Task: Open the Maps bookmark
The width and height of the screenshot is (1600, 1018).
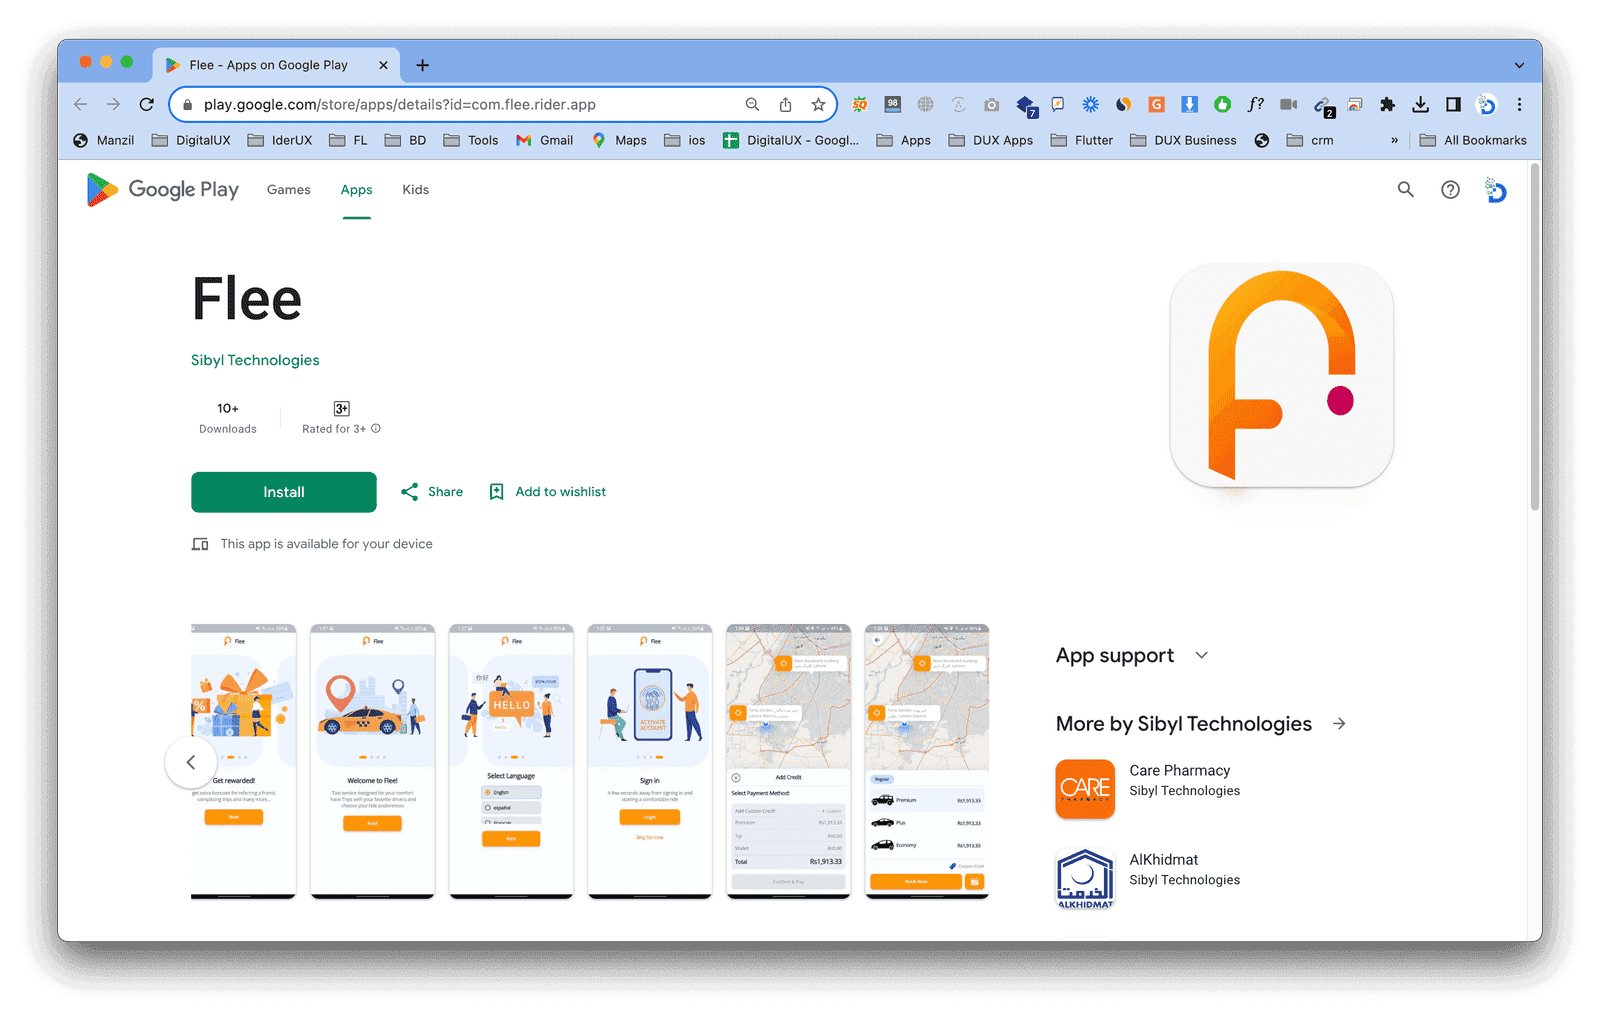Action: click(x=619, y=140)
